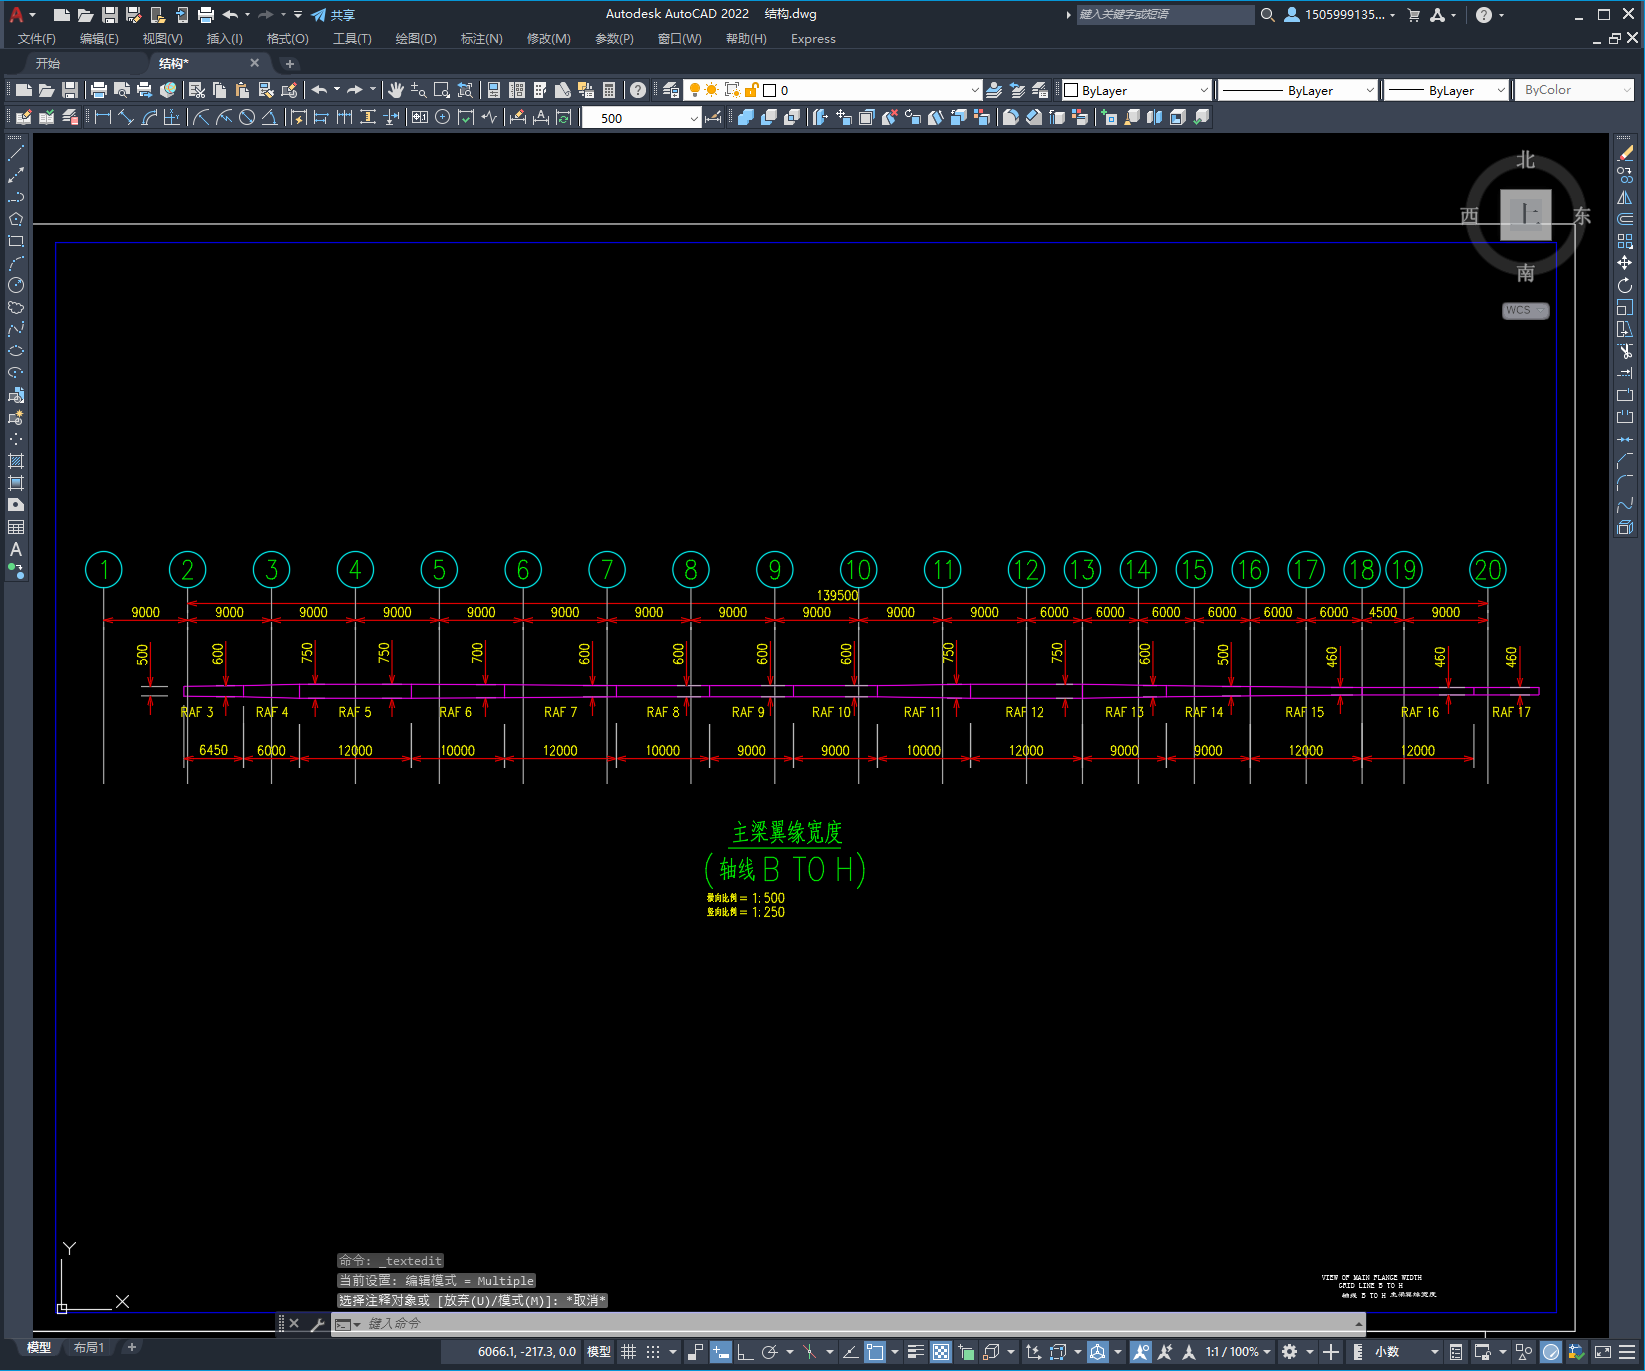Open the QuickCalc calculator icon
Viewport: 1645px width, 1371px height.
click(609, 90)
